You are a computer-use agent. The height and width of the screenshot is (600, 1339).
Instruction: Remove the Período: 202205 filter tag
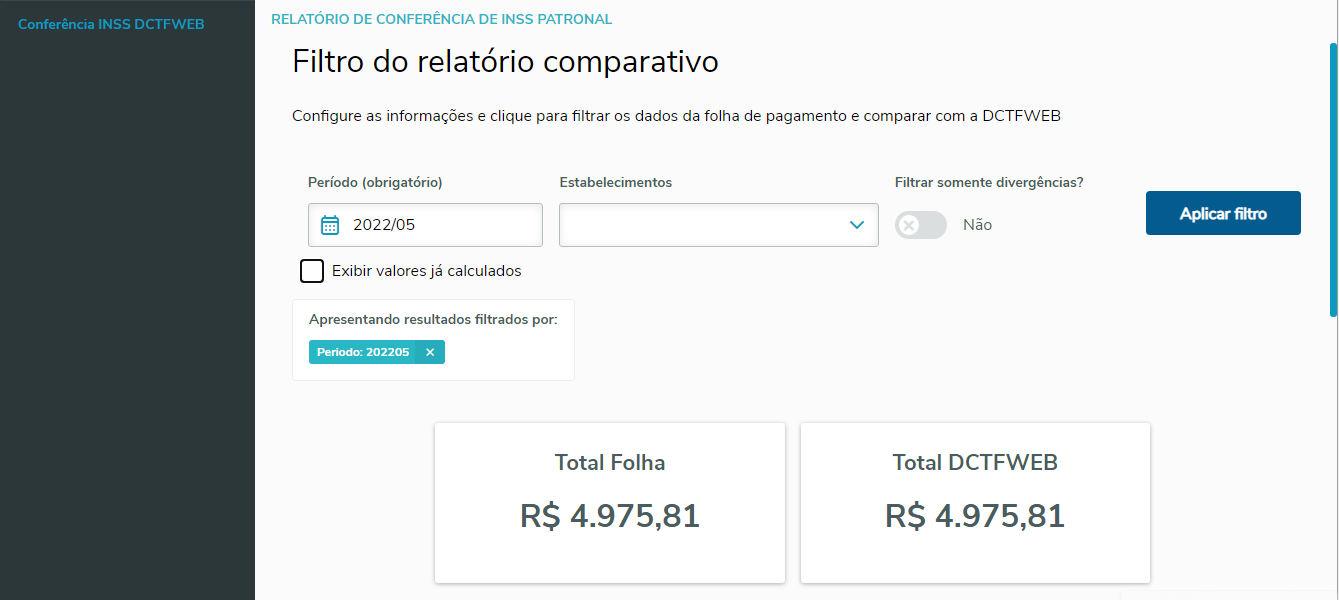pos(430,352)
